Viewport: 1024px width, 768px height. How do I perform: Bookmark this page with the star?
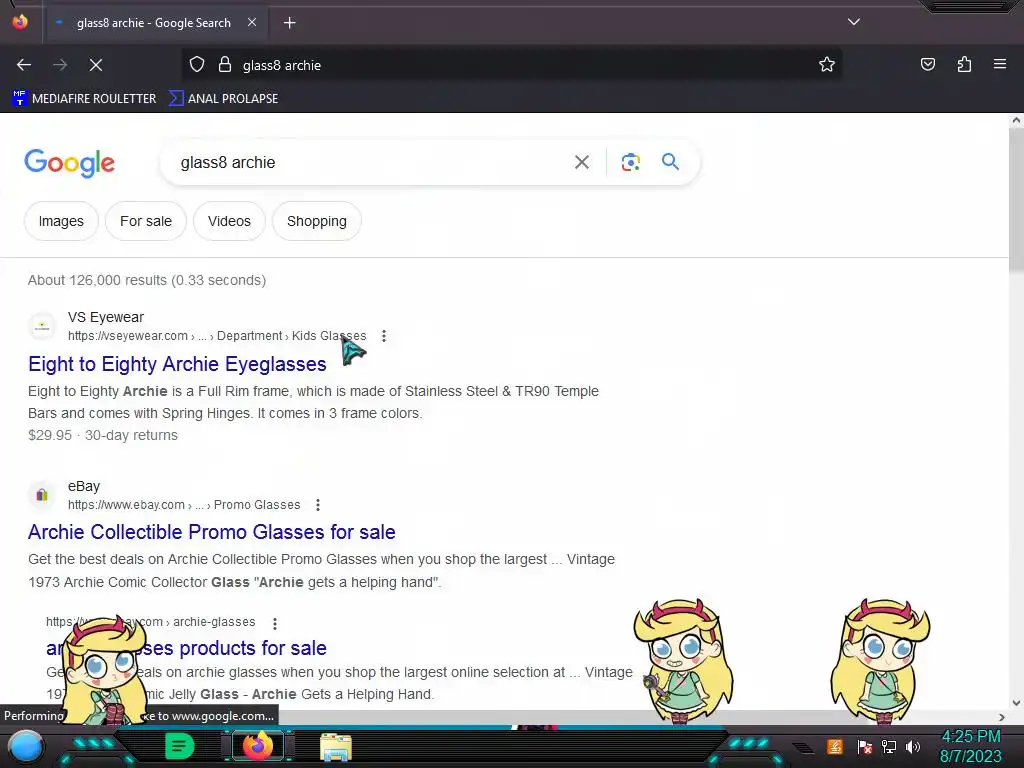827,65
